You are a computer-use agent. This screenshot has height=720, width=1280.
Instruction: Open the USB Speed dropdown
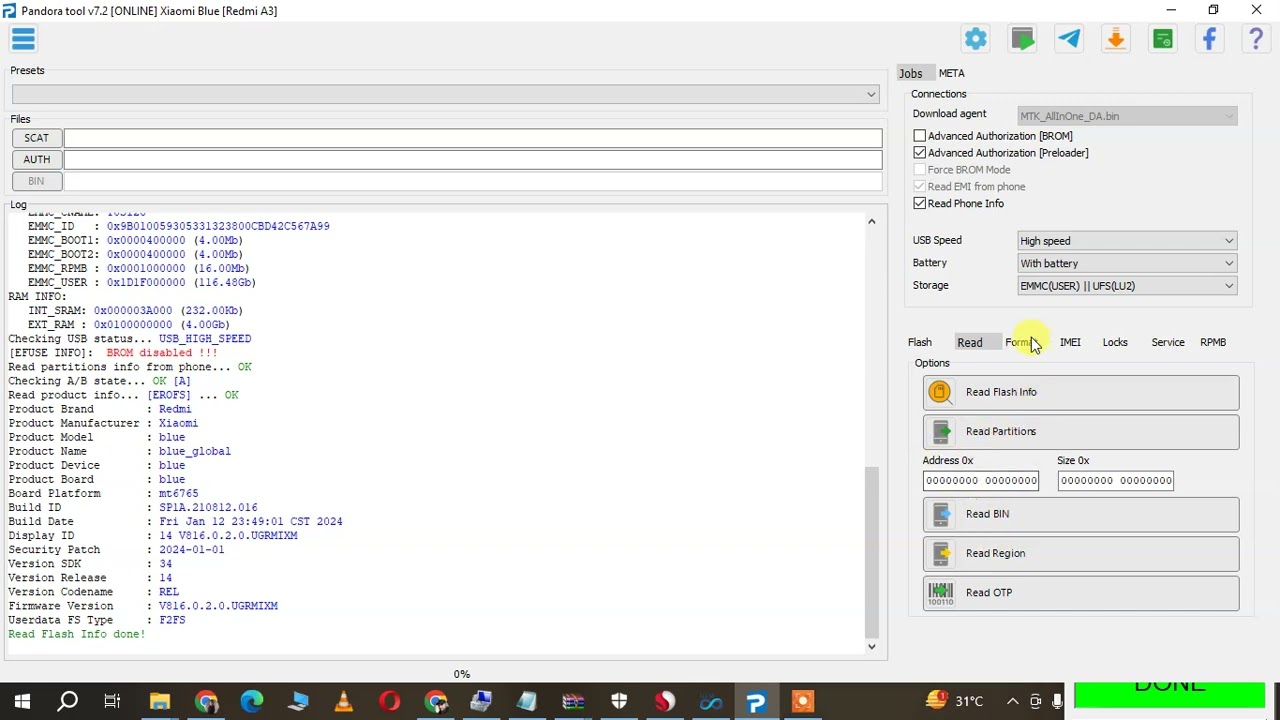tap(1127, 241)
